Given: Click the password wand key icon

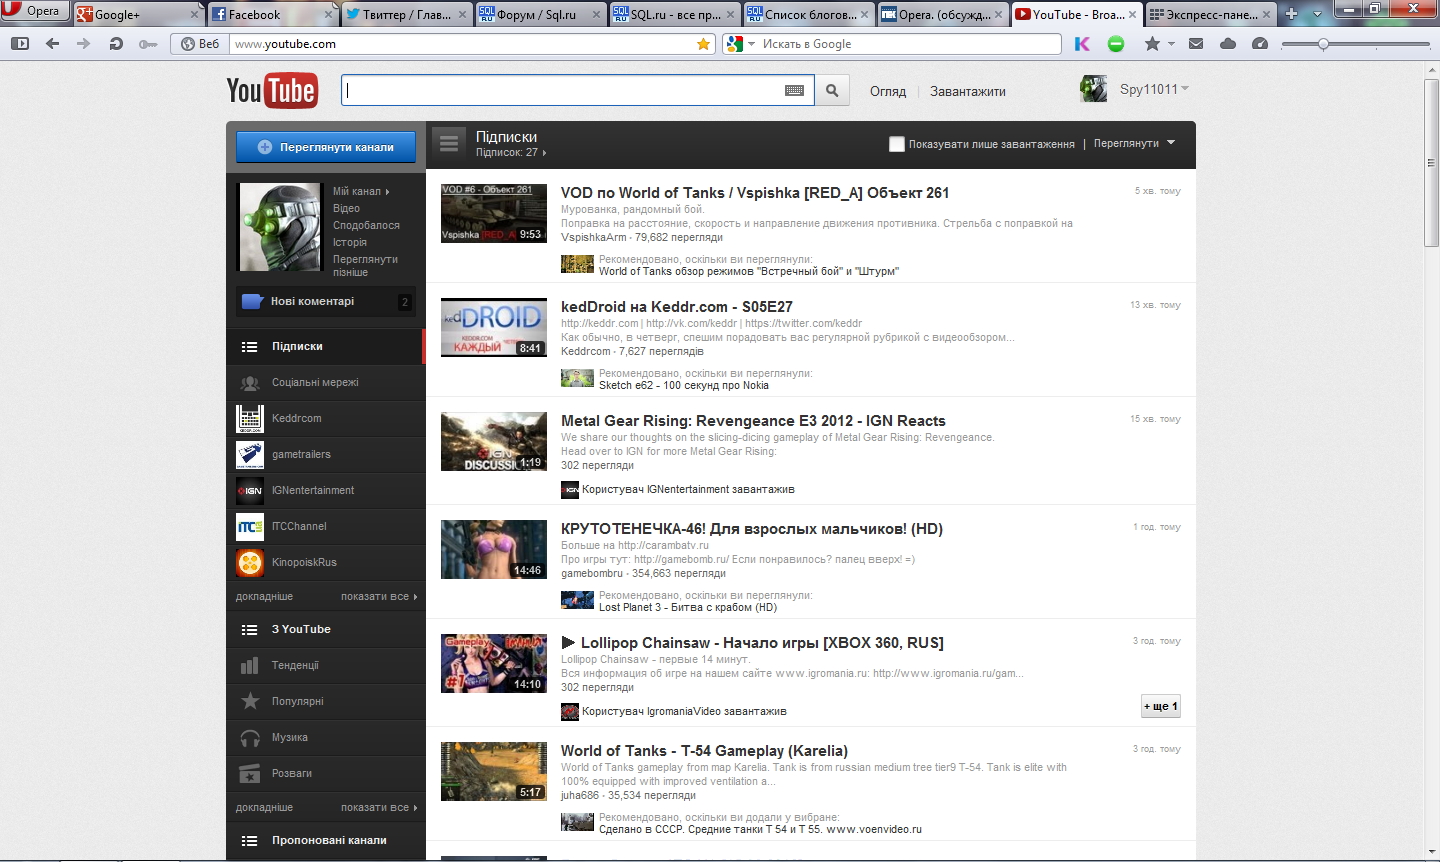Looking at the screenshot, I should [x=148, y=44].
